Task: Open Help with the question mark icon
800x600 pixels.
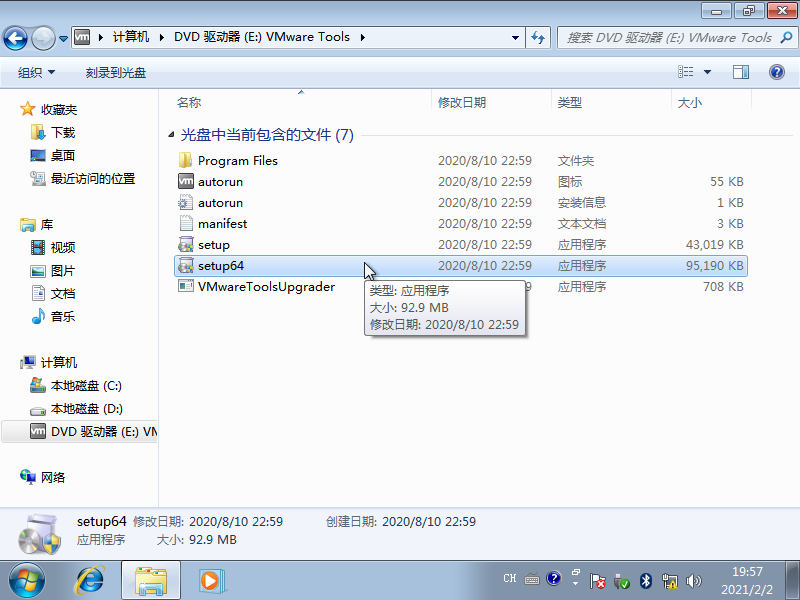Action: click(x=777, y=72)
